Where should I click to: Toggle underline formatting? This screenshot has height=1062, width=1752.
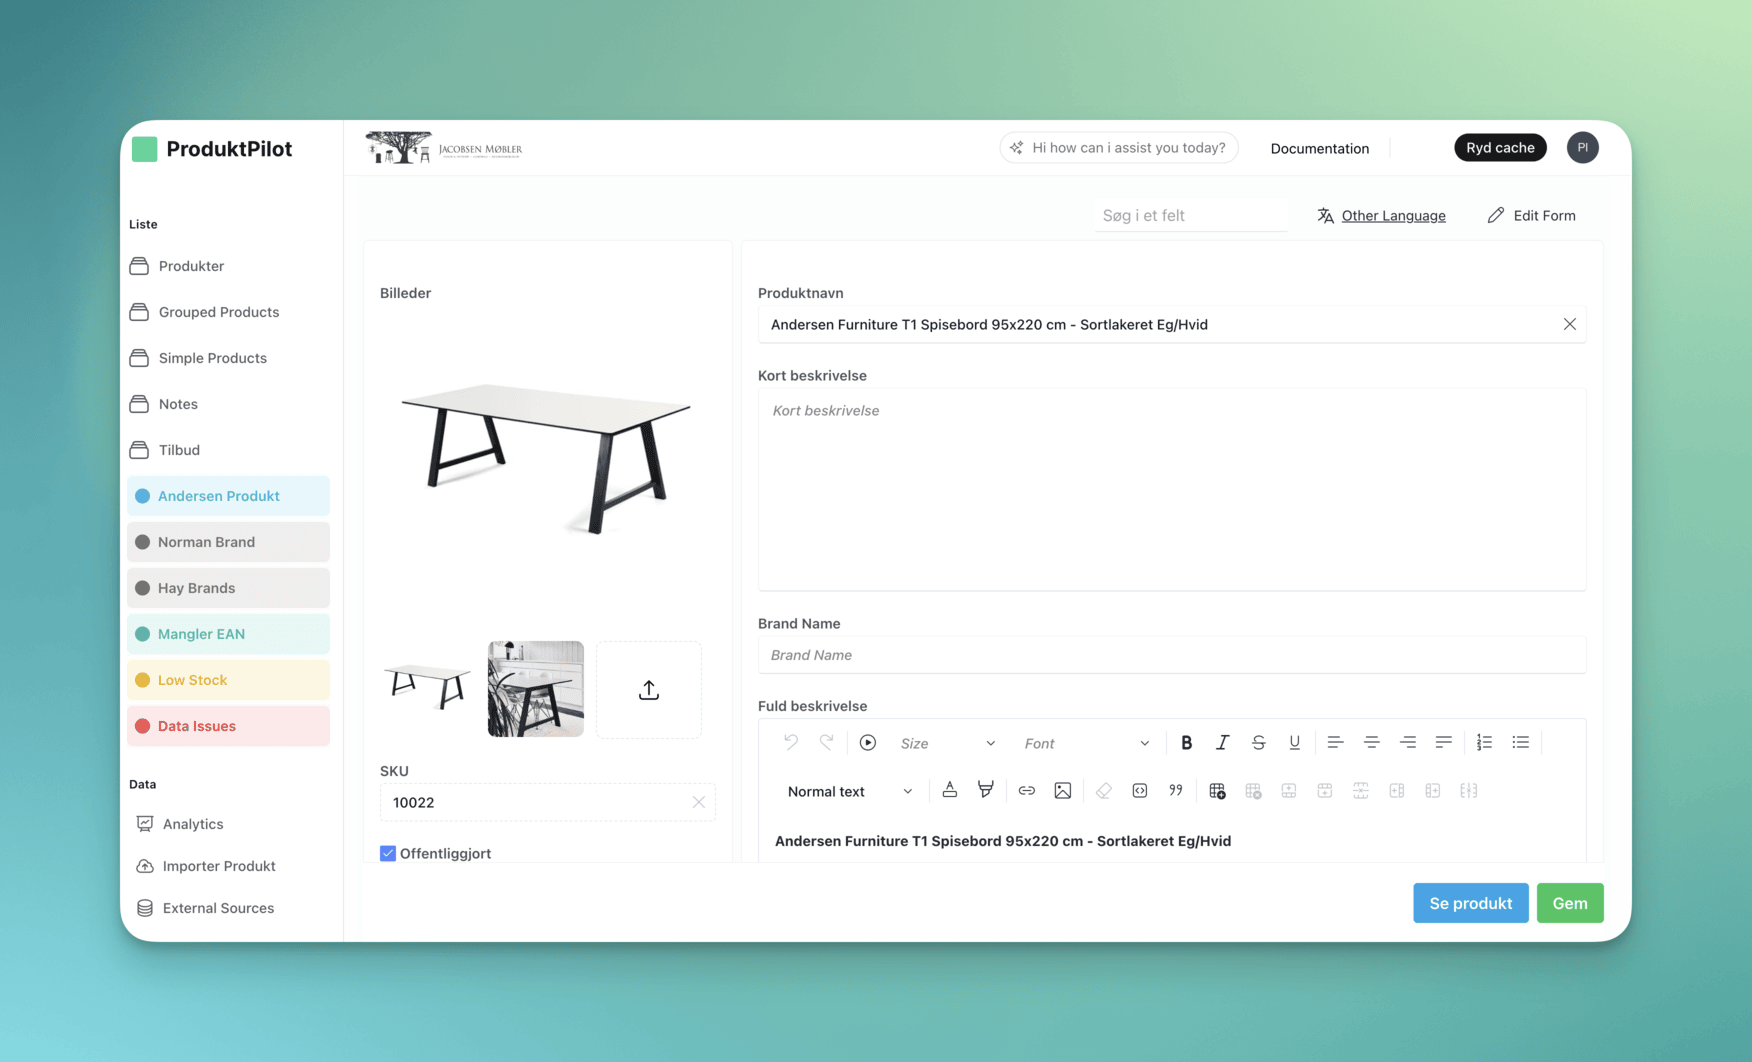(x=1294, y=742)
